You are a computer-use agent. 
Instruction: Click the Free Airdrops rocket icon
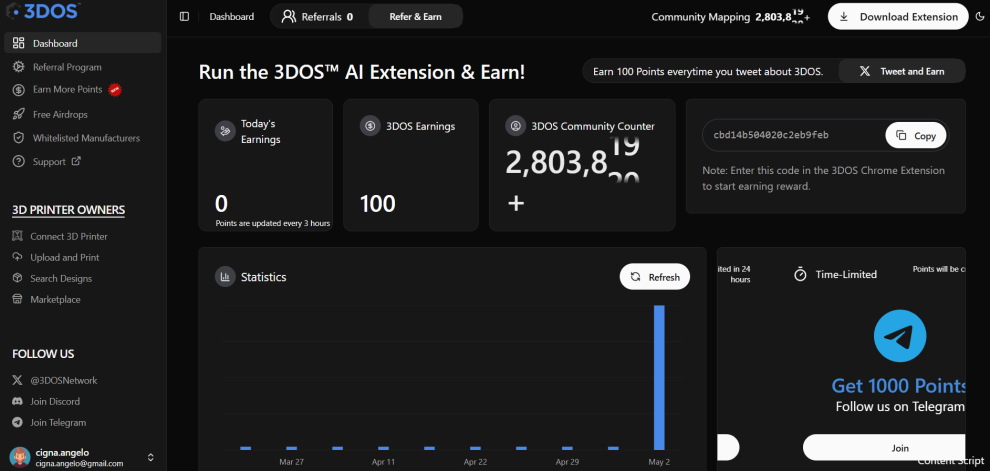tap(19, 114)
